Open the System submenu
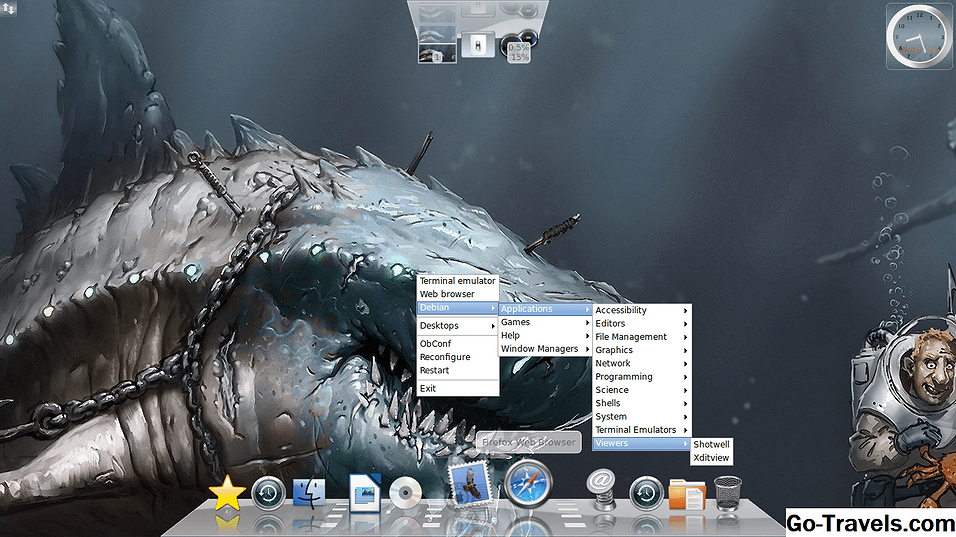 641,417
